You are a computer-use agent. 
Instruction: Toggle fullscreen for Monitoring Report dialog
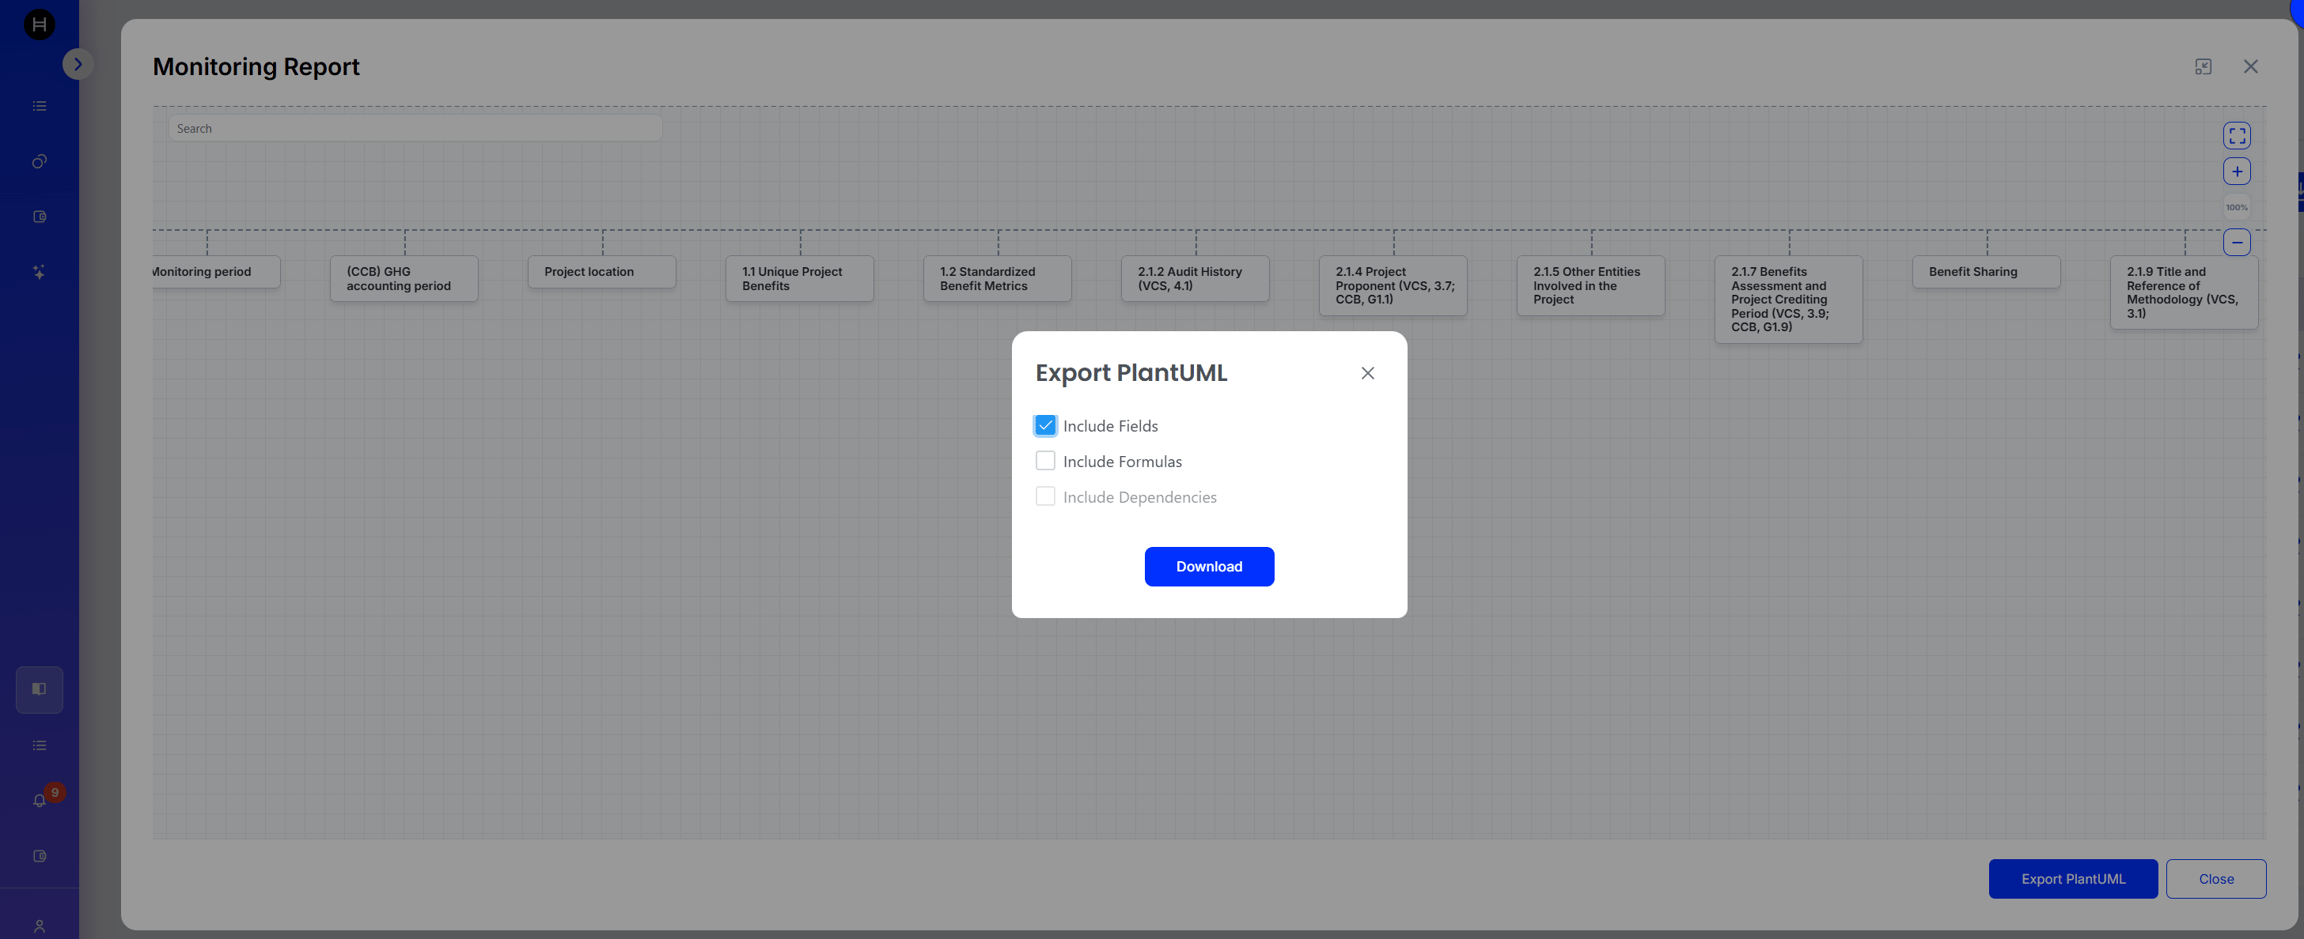pos(2203,66)
